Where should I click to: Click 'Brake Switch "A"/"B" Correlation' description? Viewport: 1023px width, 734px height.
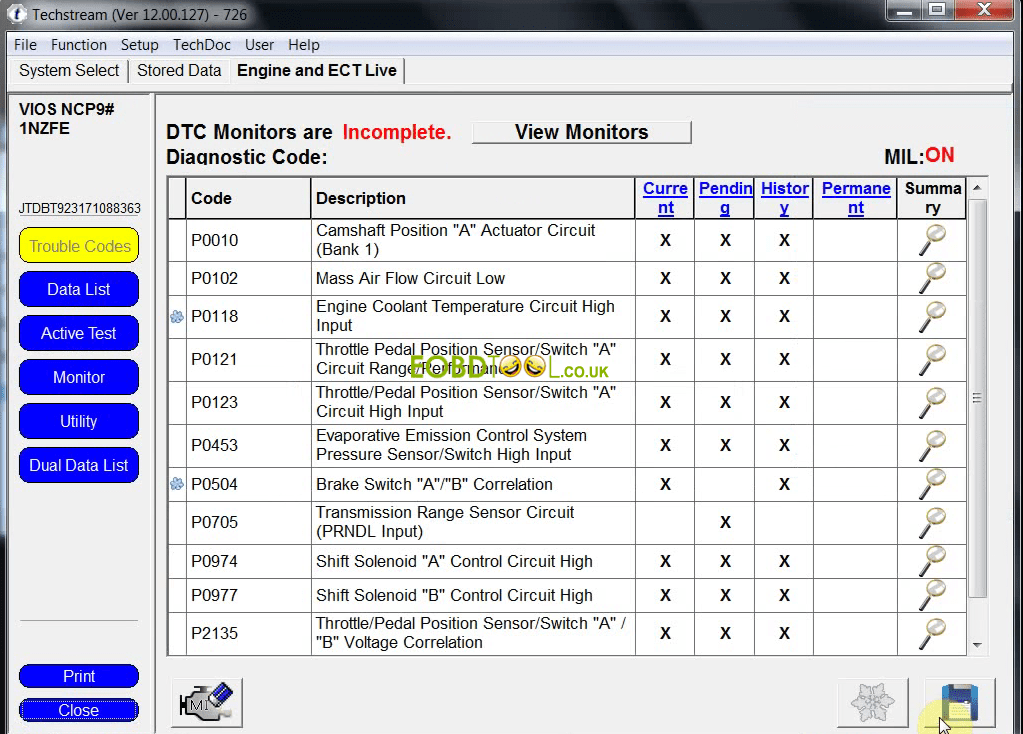434,484
